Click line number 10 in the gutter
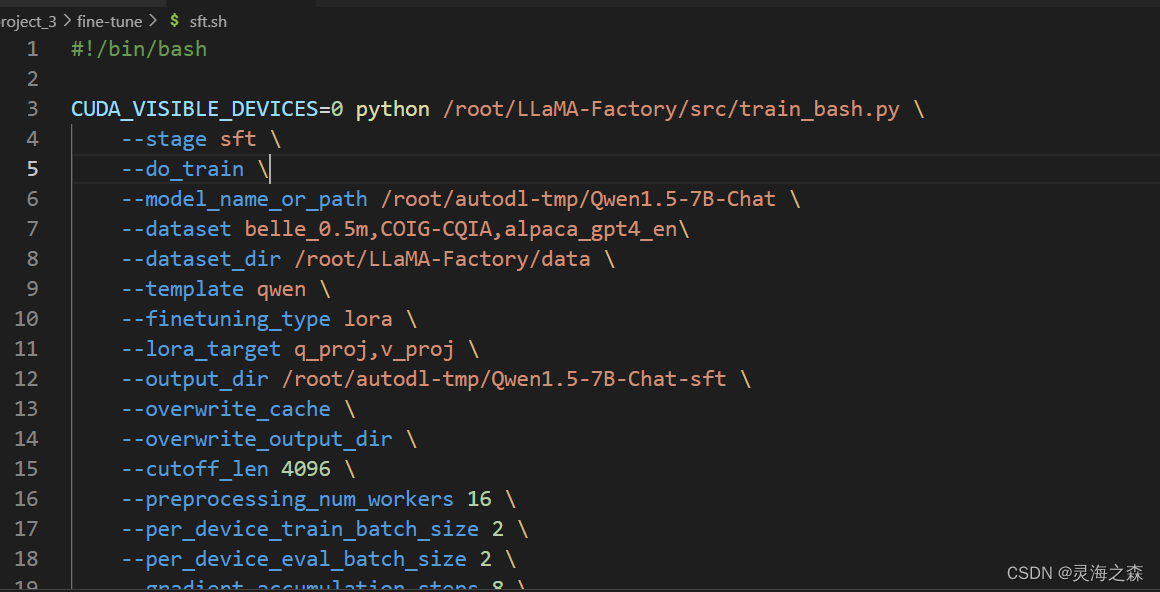 click(26, 319)
